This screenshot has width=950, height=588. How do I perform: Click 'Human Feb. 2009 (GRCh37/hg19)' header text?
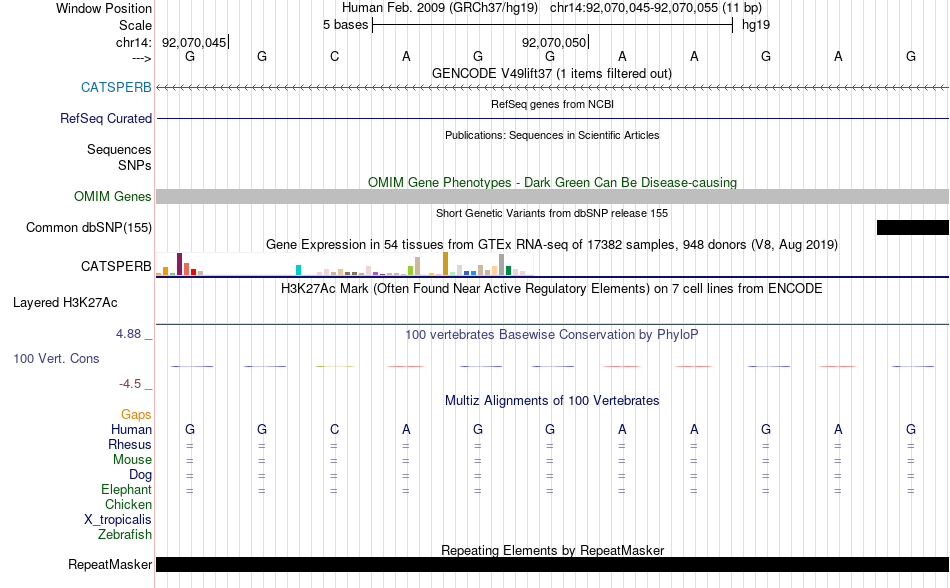coord(440,8)
